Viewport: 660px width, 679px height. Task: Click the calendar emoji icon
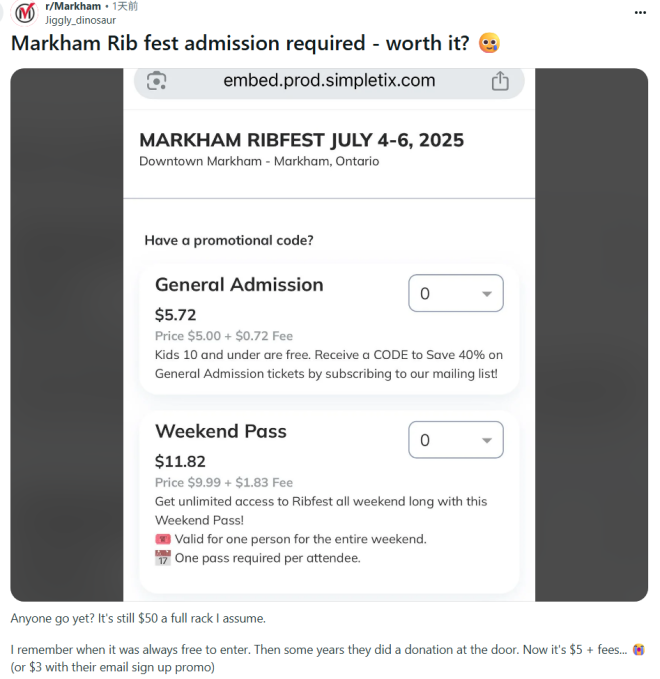163,558
